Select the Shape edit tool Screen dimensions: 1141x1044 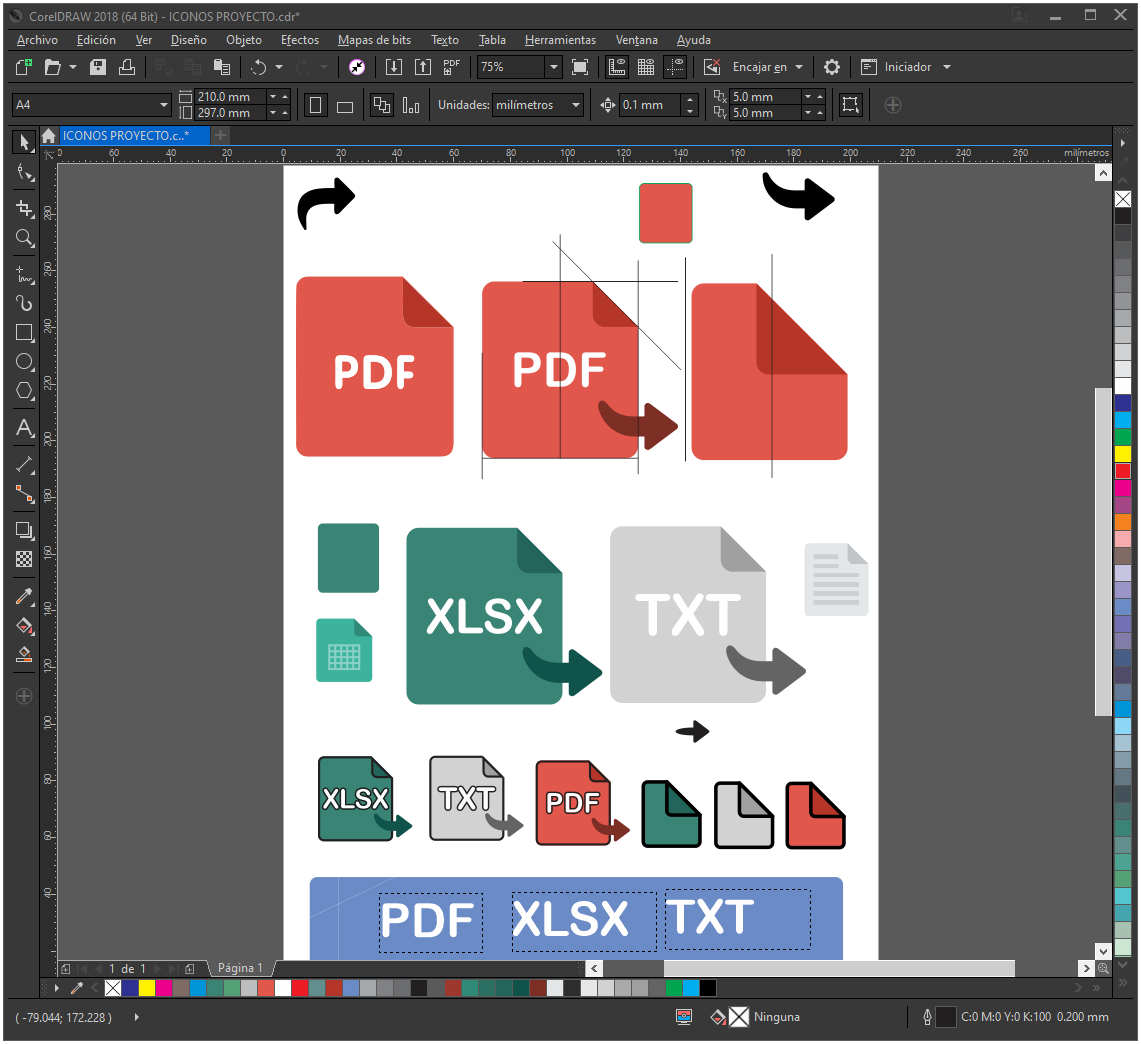[x=24, y=173]
